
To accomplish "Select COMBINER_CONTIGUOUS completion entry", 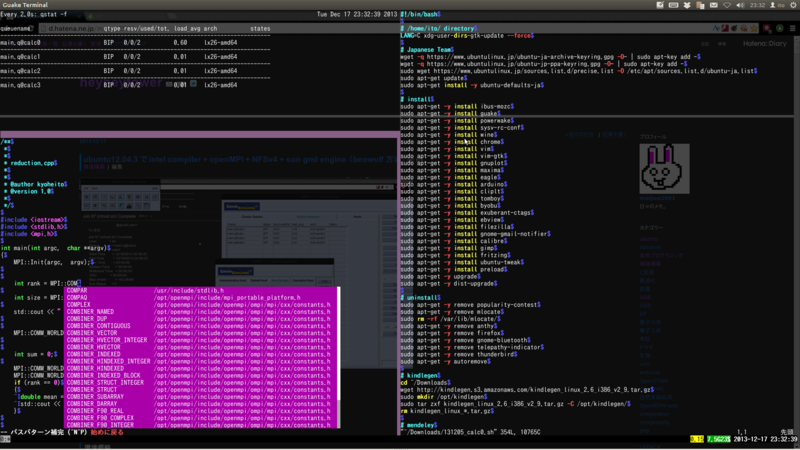I will coord(201,326).
